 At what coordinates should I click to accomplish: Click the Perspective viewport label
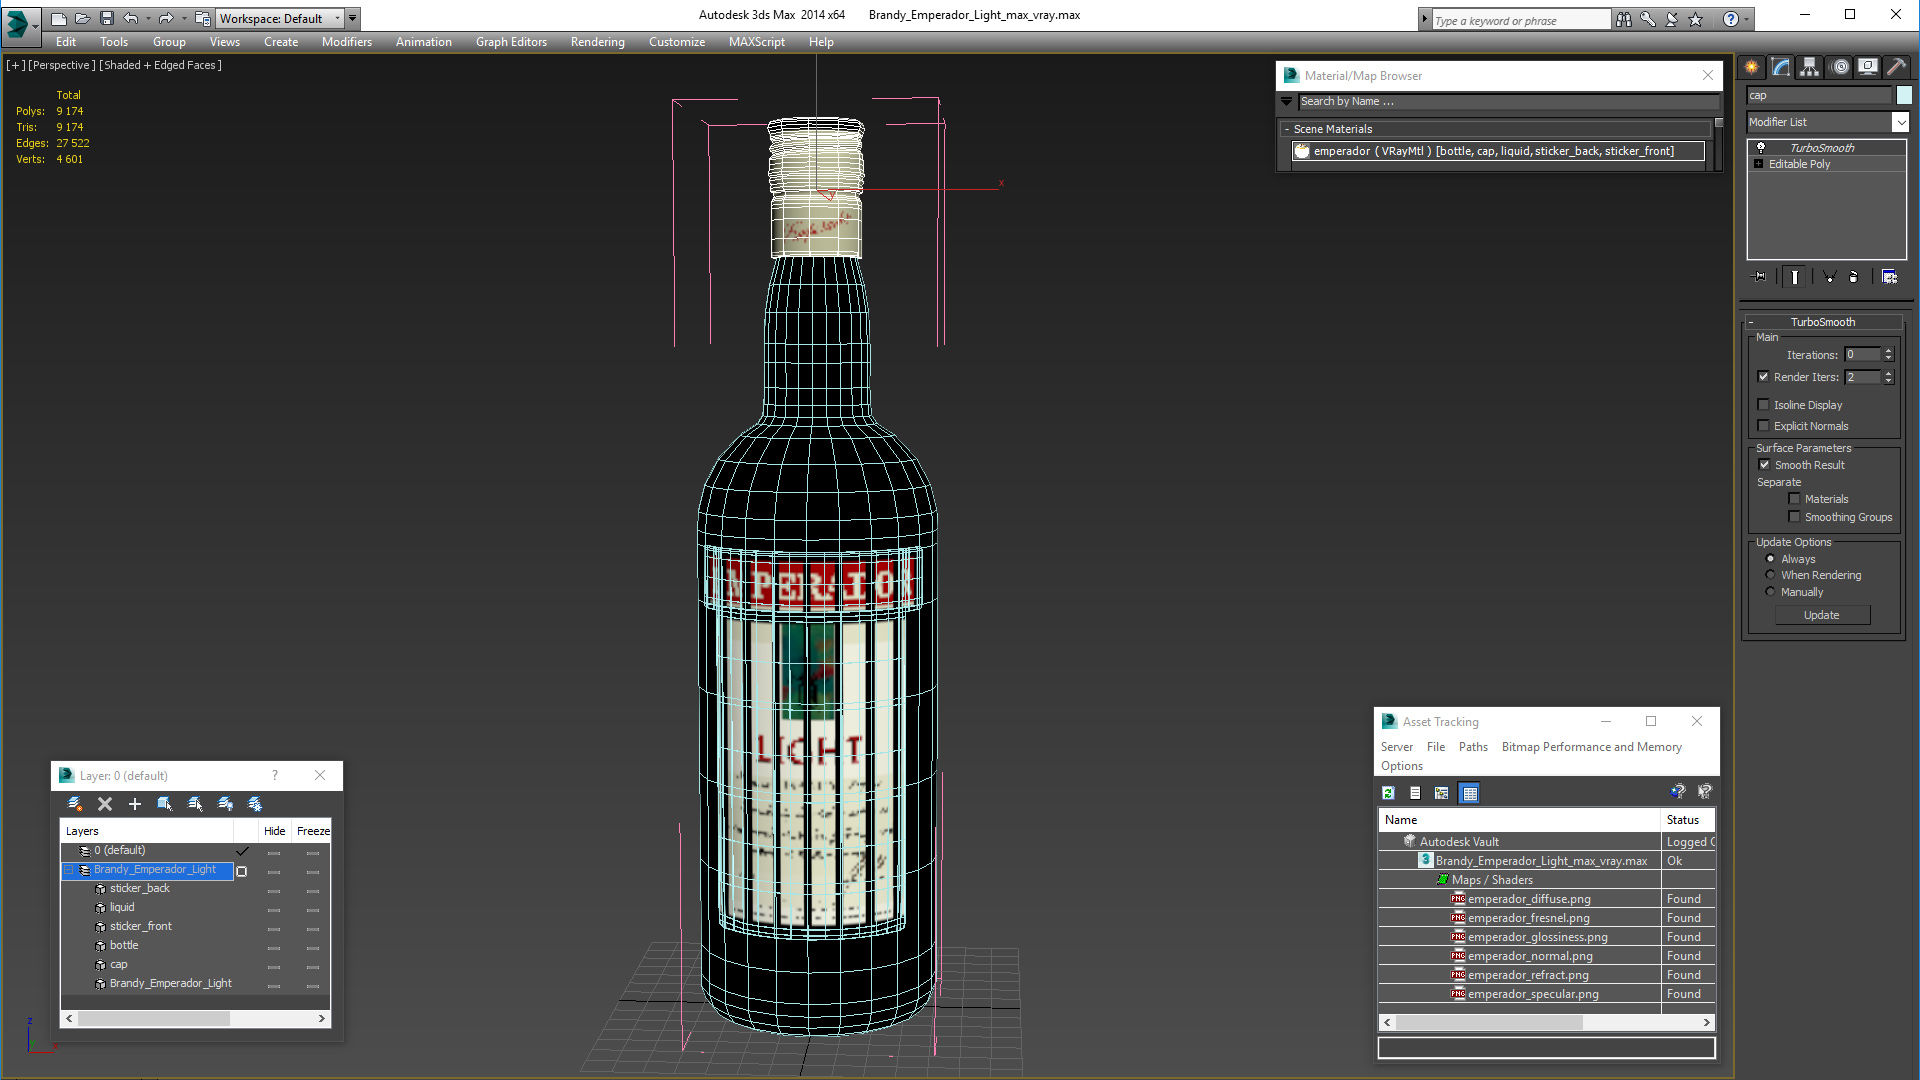click(62, 65)
